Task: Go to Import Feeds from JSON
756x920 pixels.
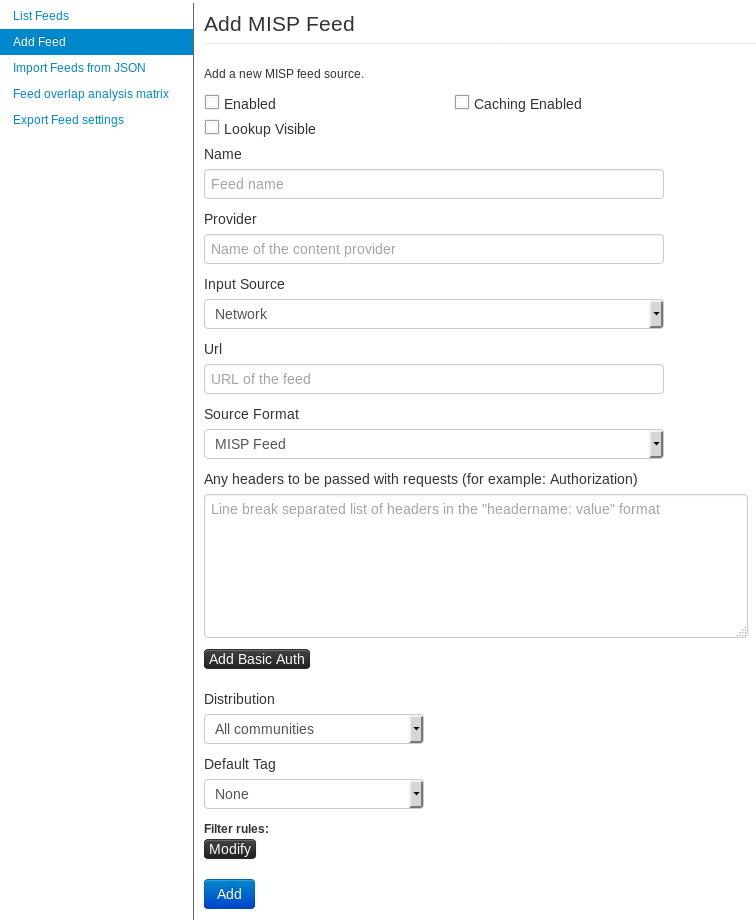Action: tap(79, 68)
